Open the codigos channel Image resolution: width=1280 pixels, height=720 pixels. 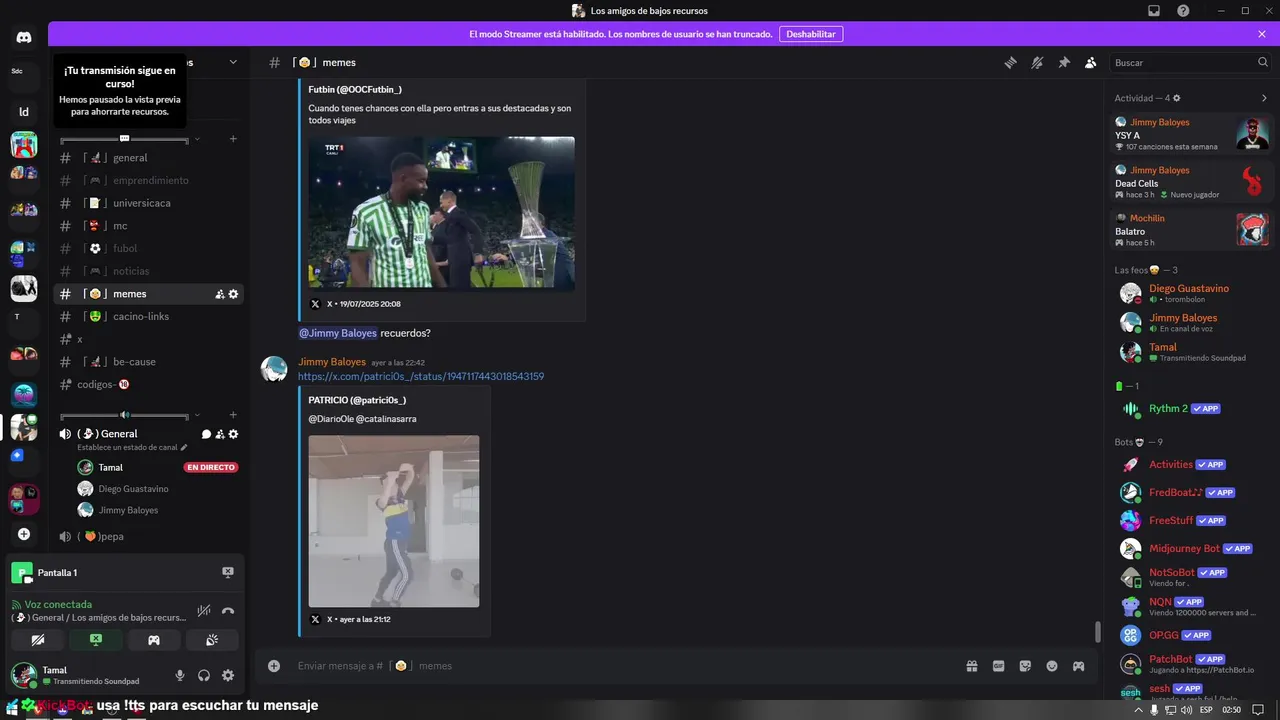(148, 385)
